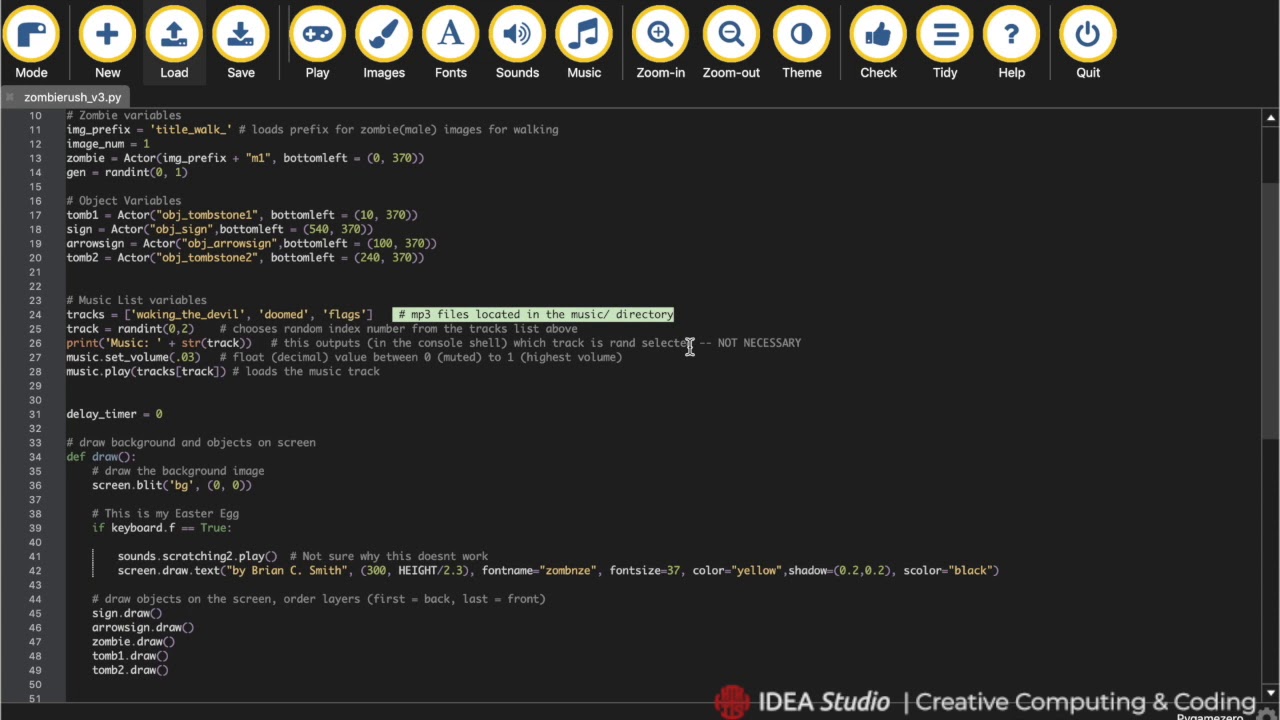Click the '# Object Variables' comment
Viewport: 1280px width, 720px height.
[124, 200]
